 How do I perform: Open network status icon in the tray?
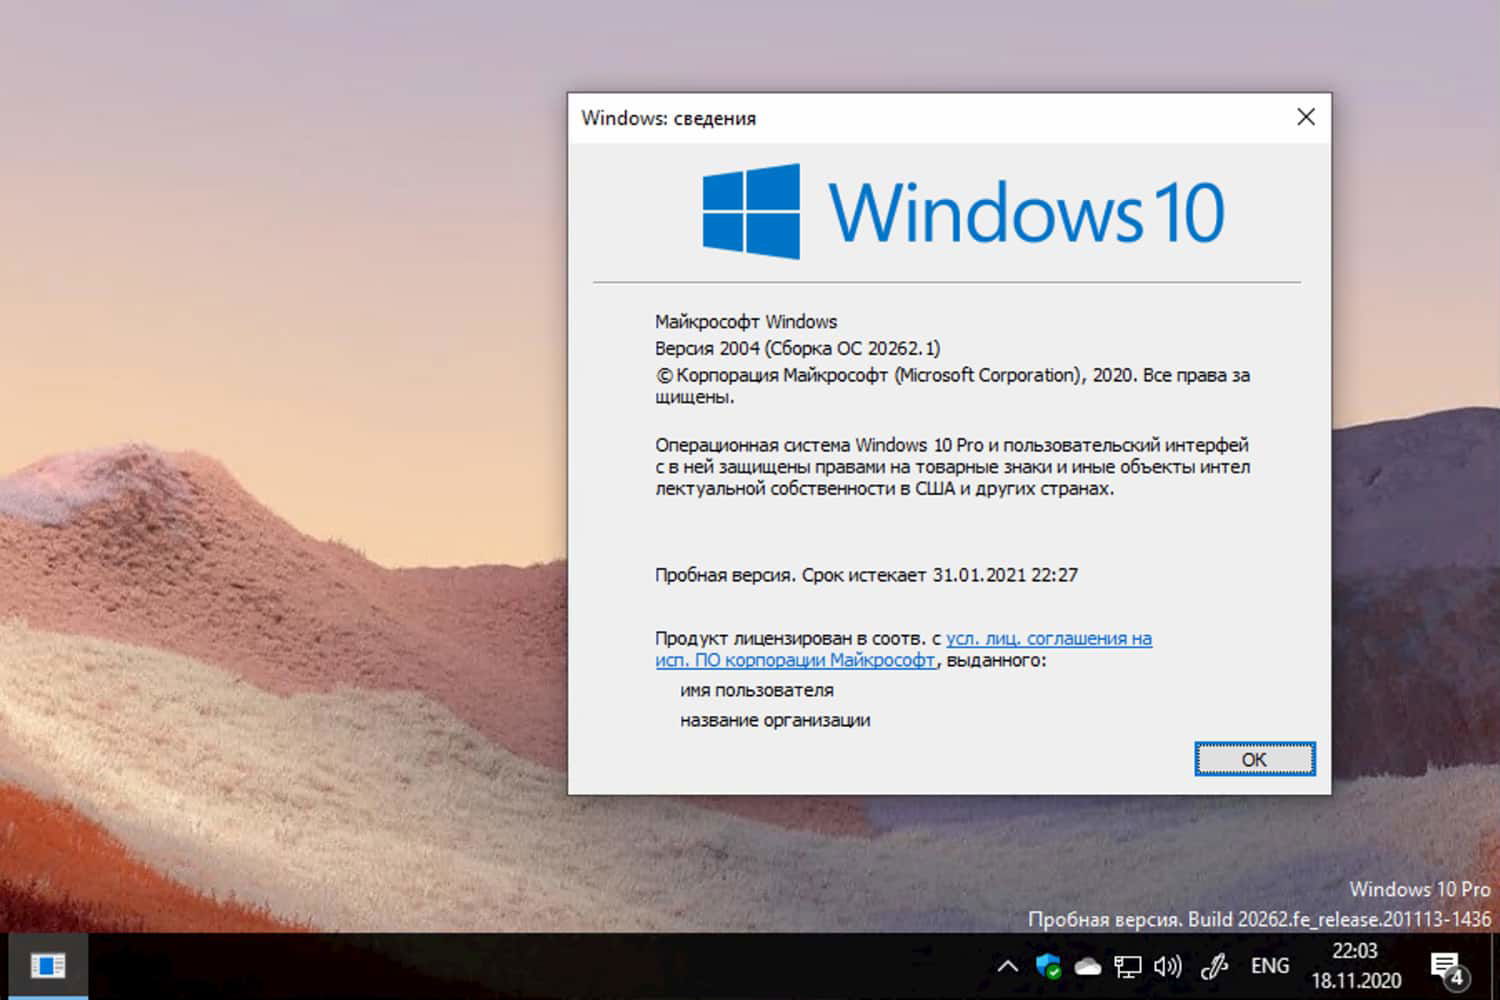[x=1128, y=966]
